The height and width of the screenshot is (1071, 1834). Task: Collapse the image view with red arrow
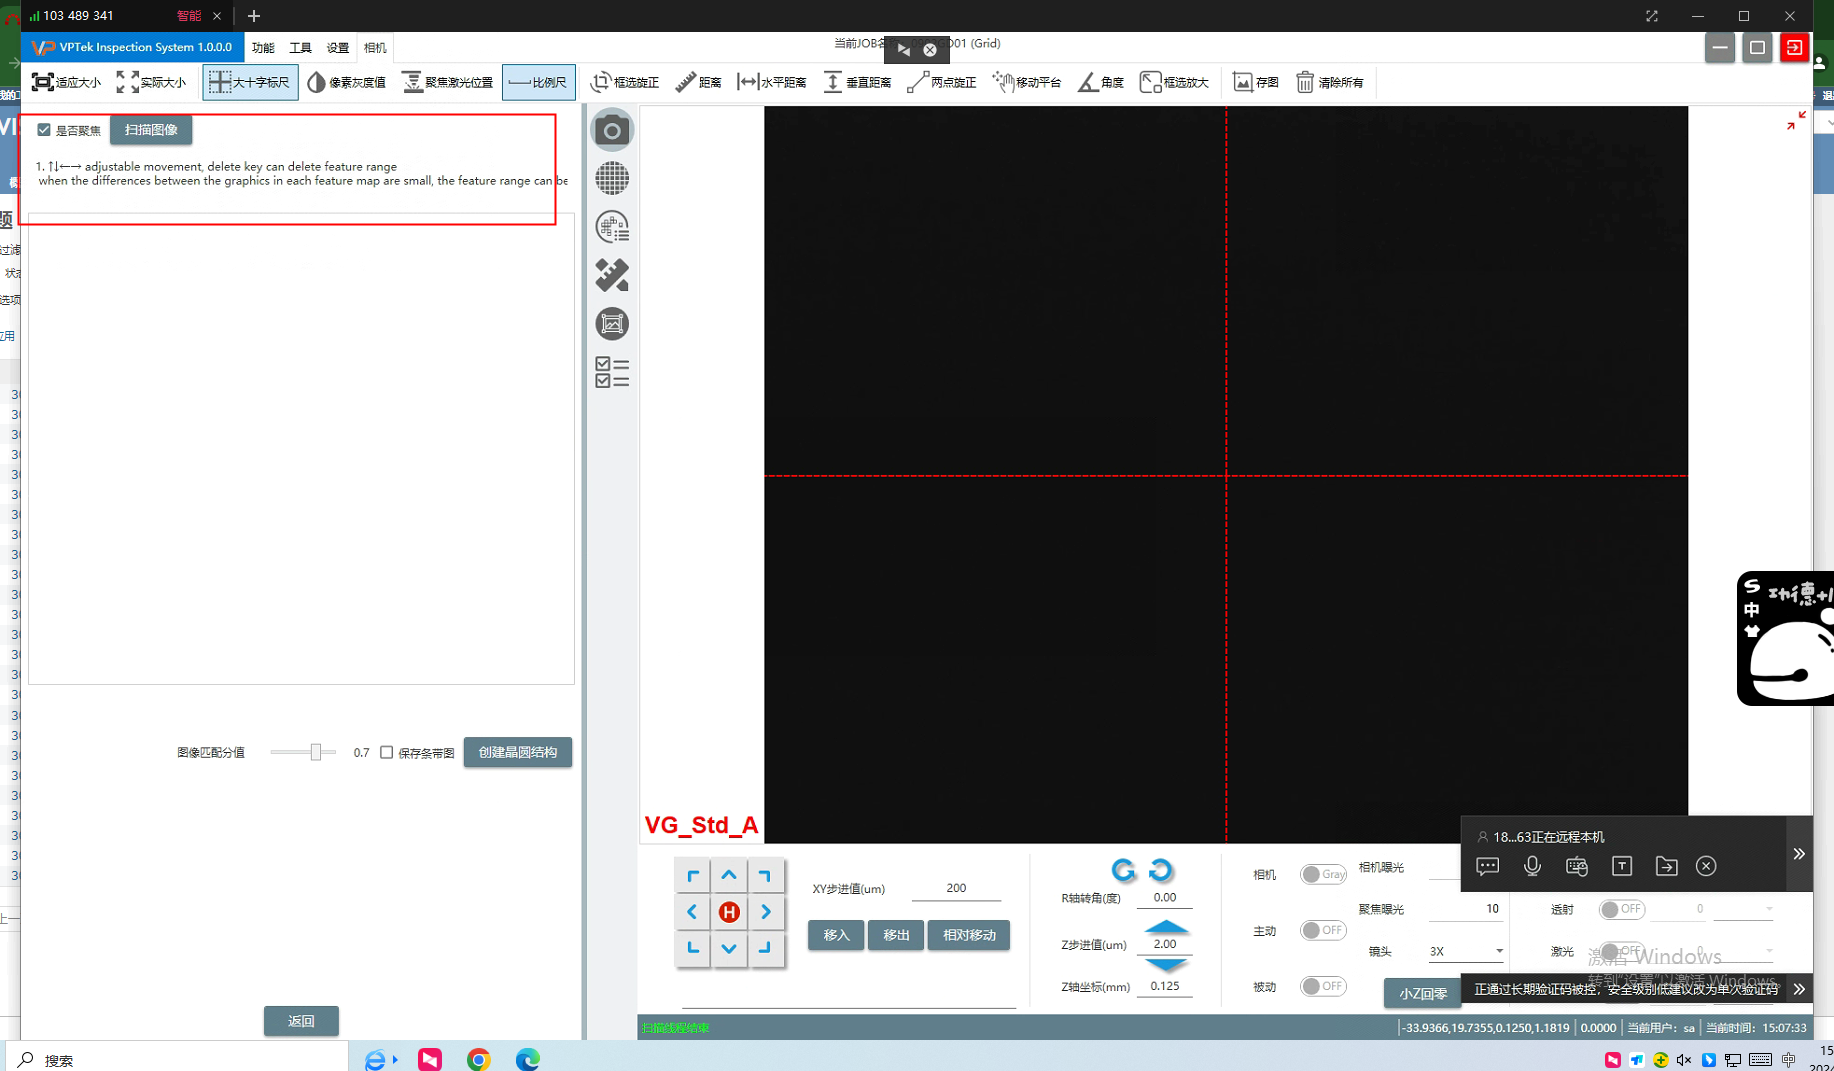(1796, 121)
